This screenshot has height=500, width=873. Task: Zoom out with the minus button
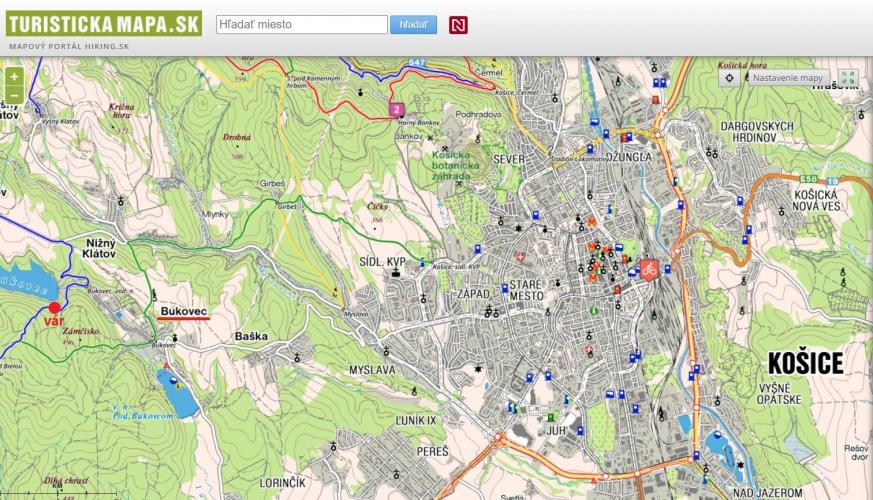pos(14,95)
